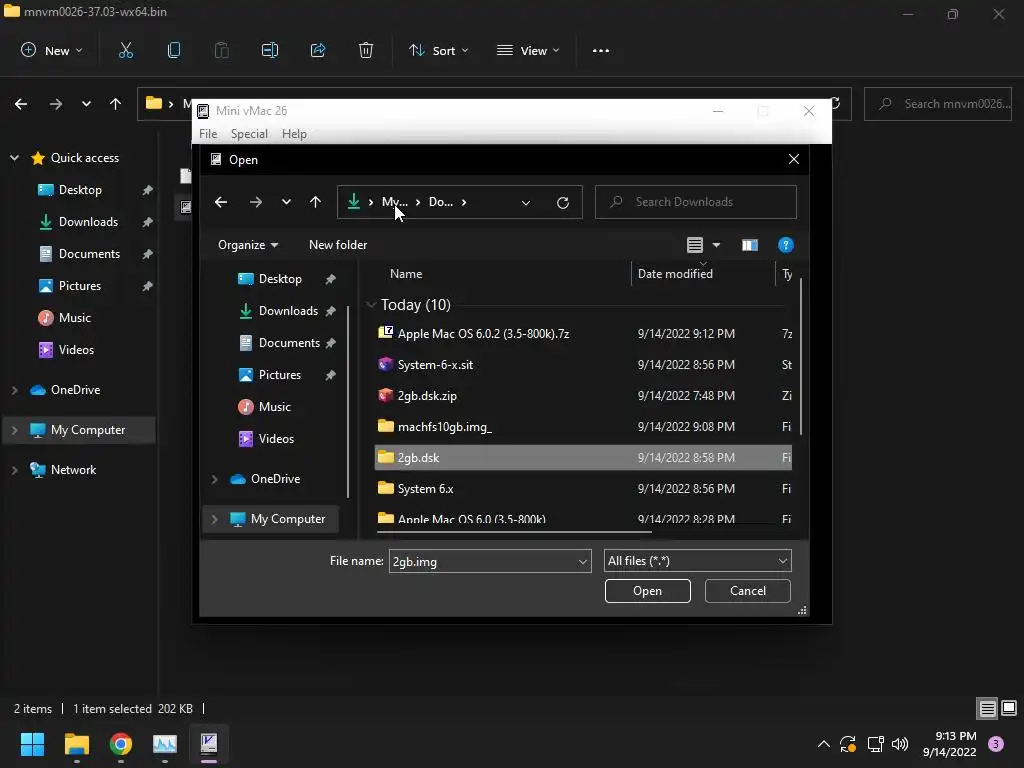Open the three-dot See more menu in File Explorer
The height and width of the screenshot is (768, 1024).
pos(601,50)
